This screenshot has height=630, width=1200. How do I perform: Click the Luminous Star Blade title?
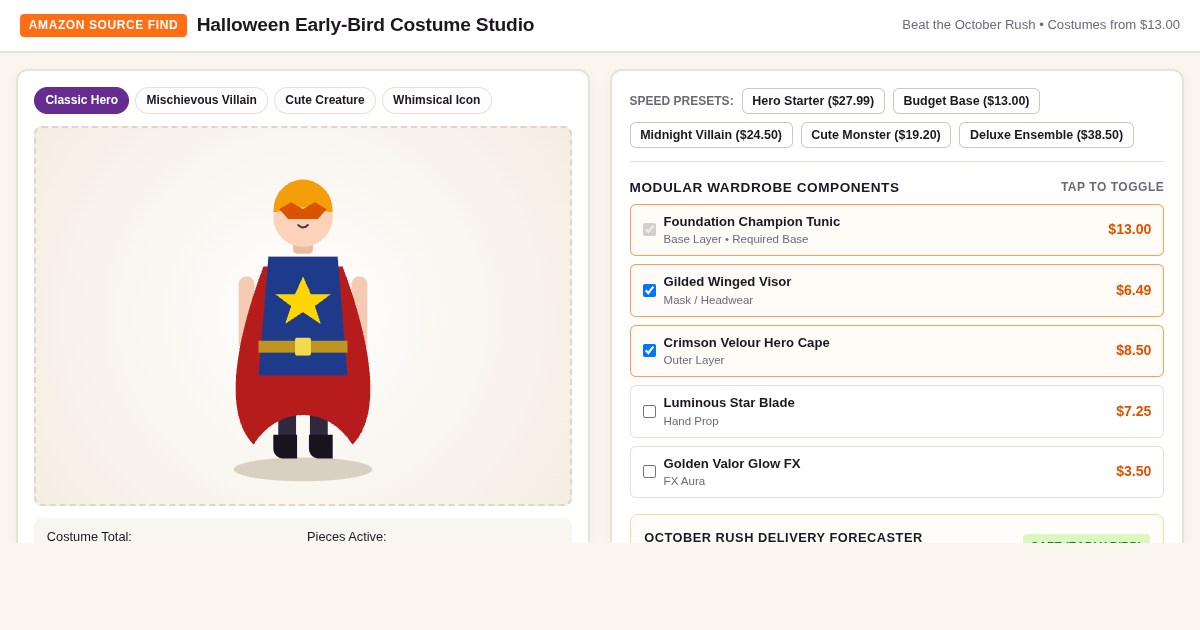pos(729,403)
